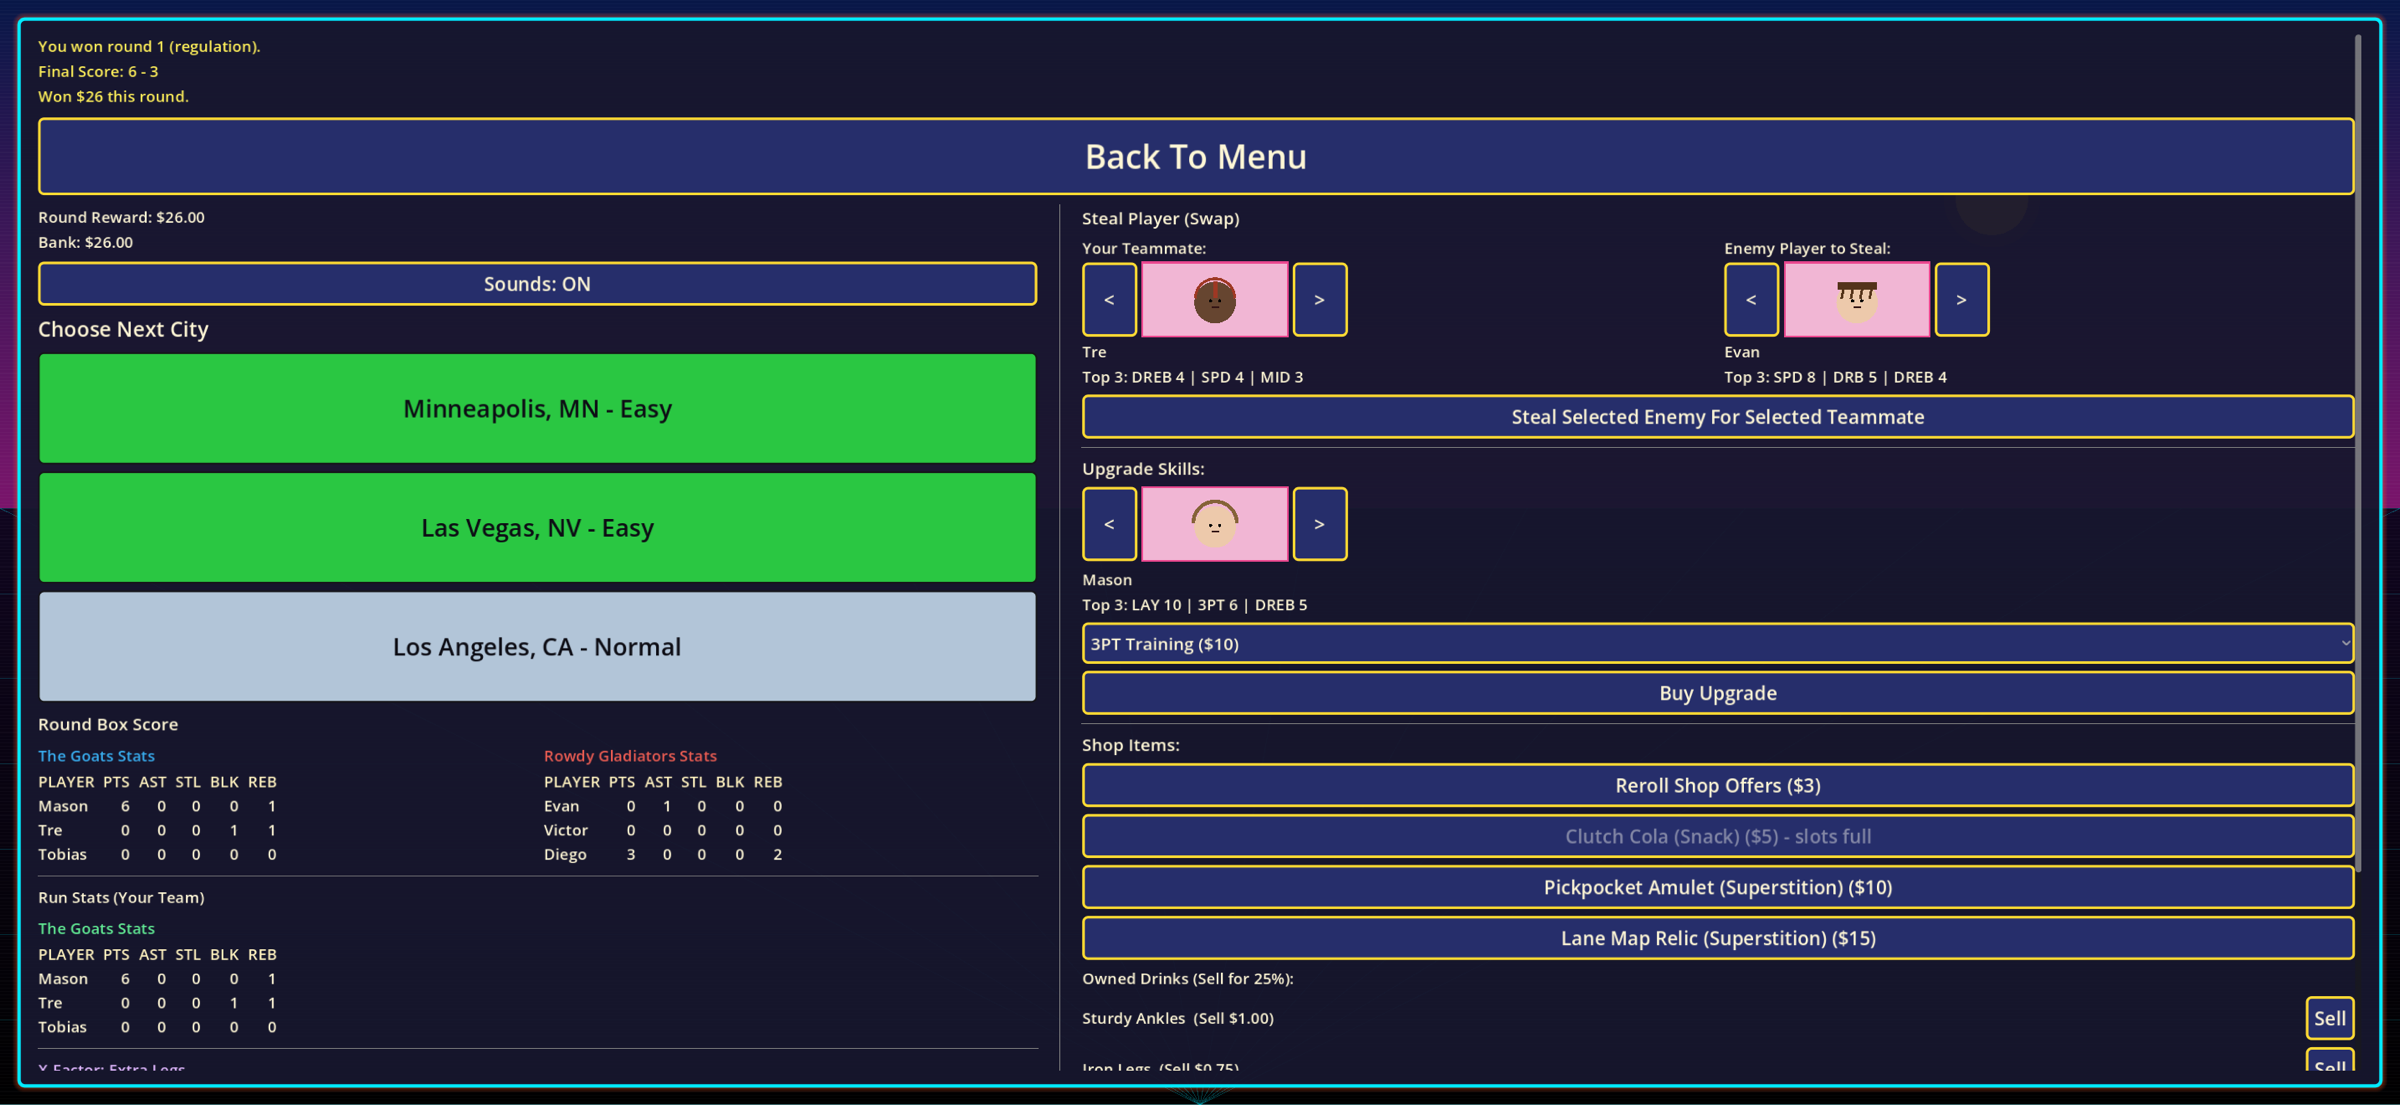
Task: Select Mason's portrait thumbnail
Action: tap(1215, 524)
